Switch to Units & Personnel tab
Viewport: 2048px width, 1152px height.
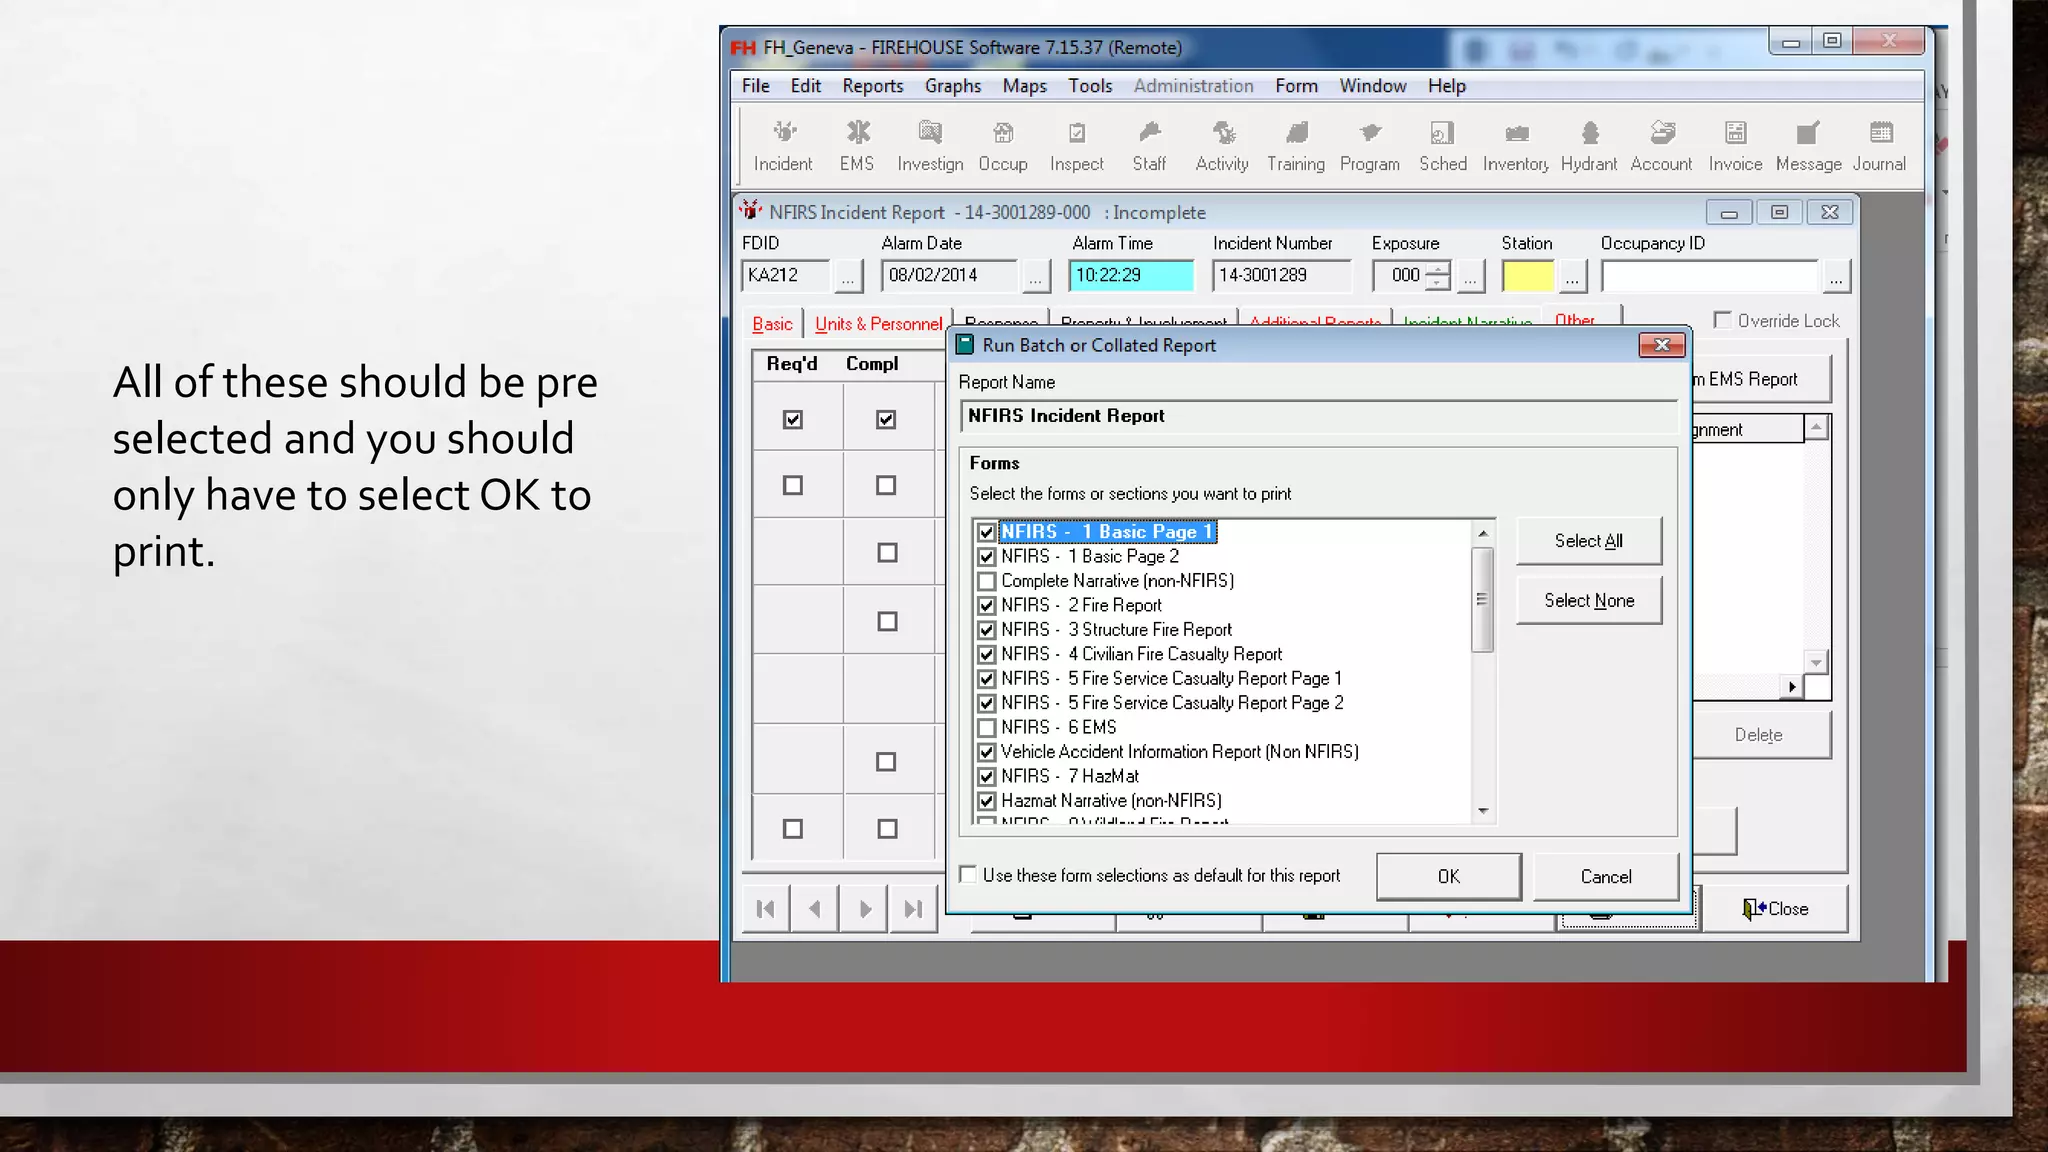tap(878, 324)
